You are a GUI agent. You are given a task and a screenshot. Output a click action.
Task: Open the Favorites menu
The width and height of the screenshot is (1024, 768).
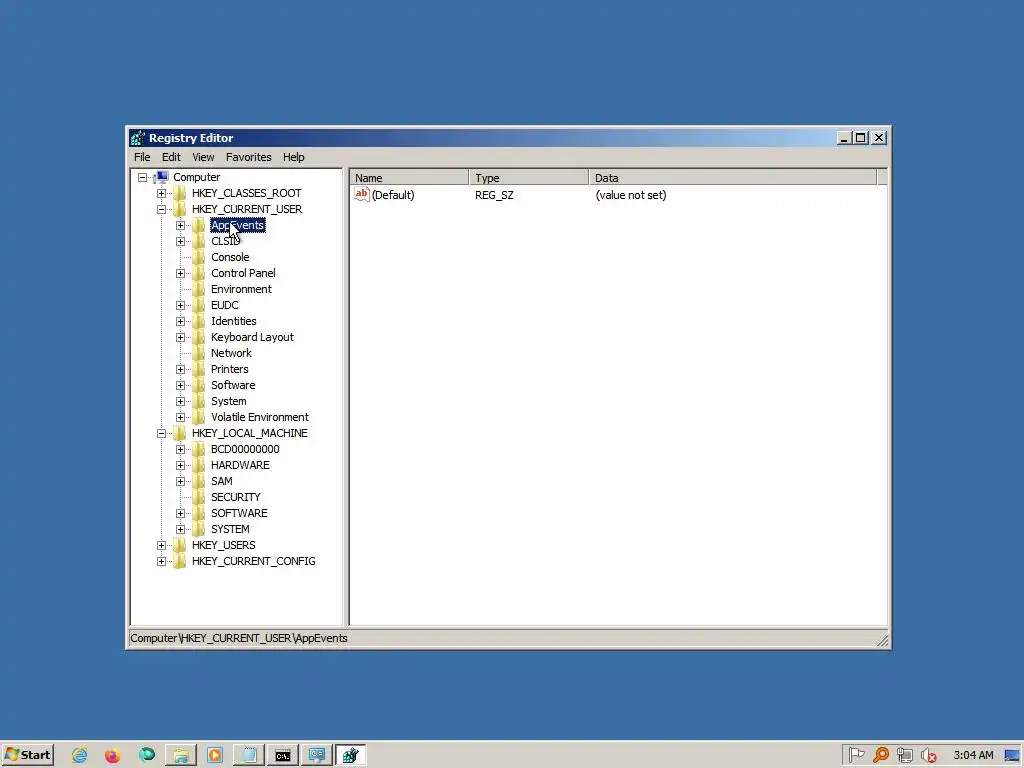[x=248, y=157]
